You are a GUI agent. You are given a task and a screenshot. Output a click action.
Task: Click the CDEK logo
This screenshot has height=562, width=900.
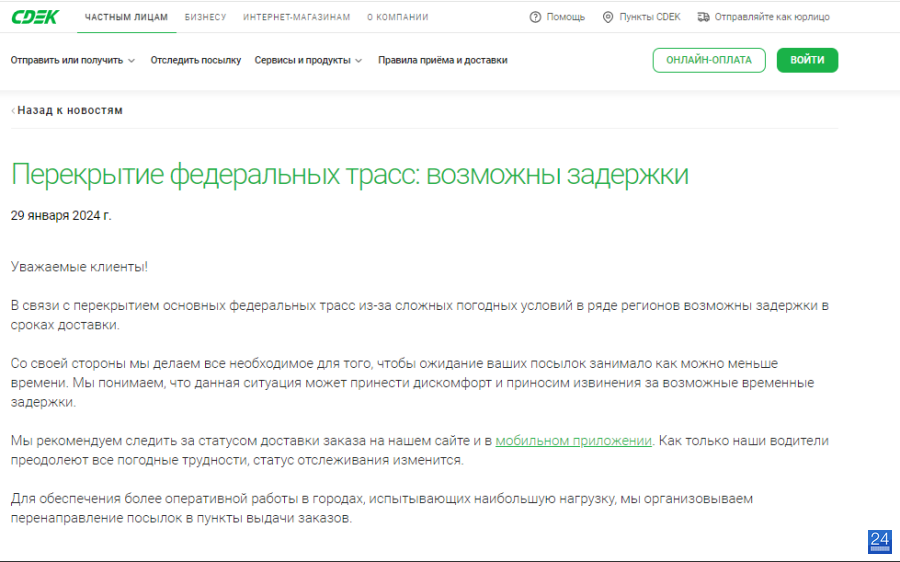point(35,17)
